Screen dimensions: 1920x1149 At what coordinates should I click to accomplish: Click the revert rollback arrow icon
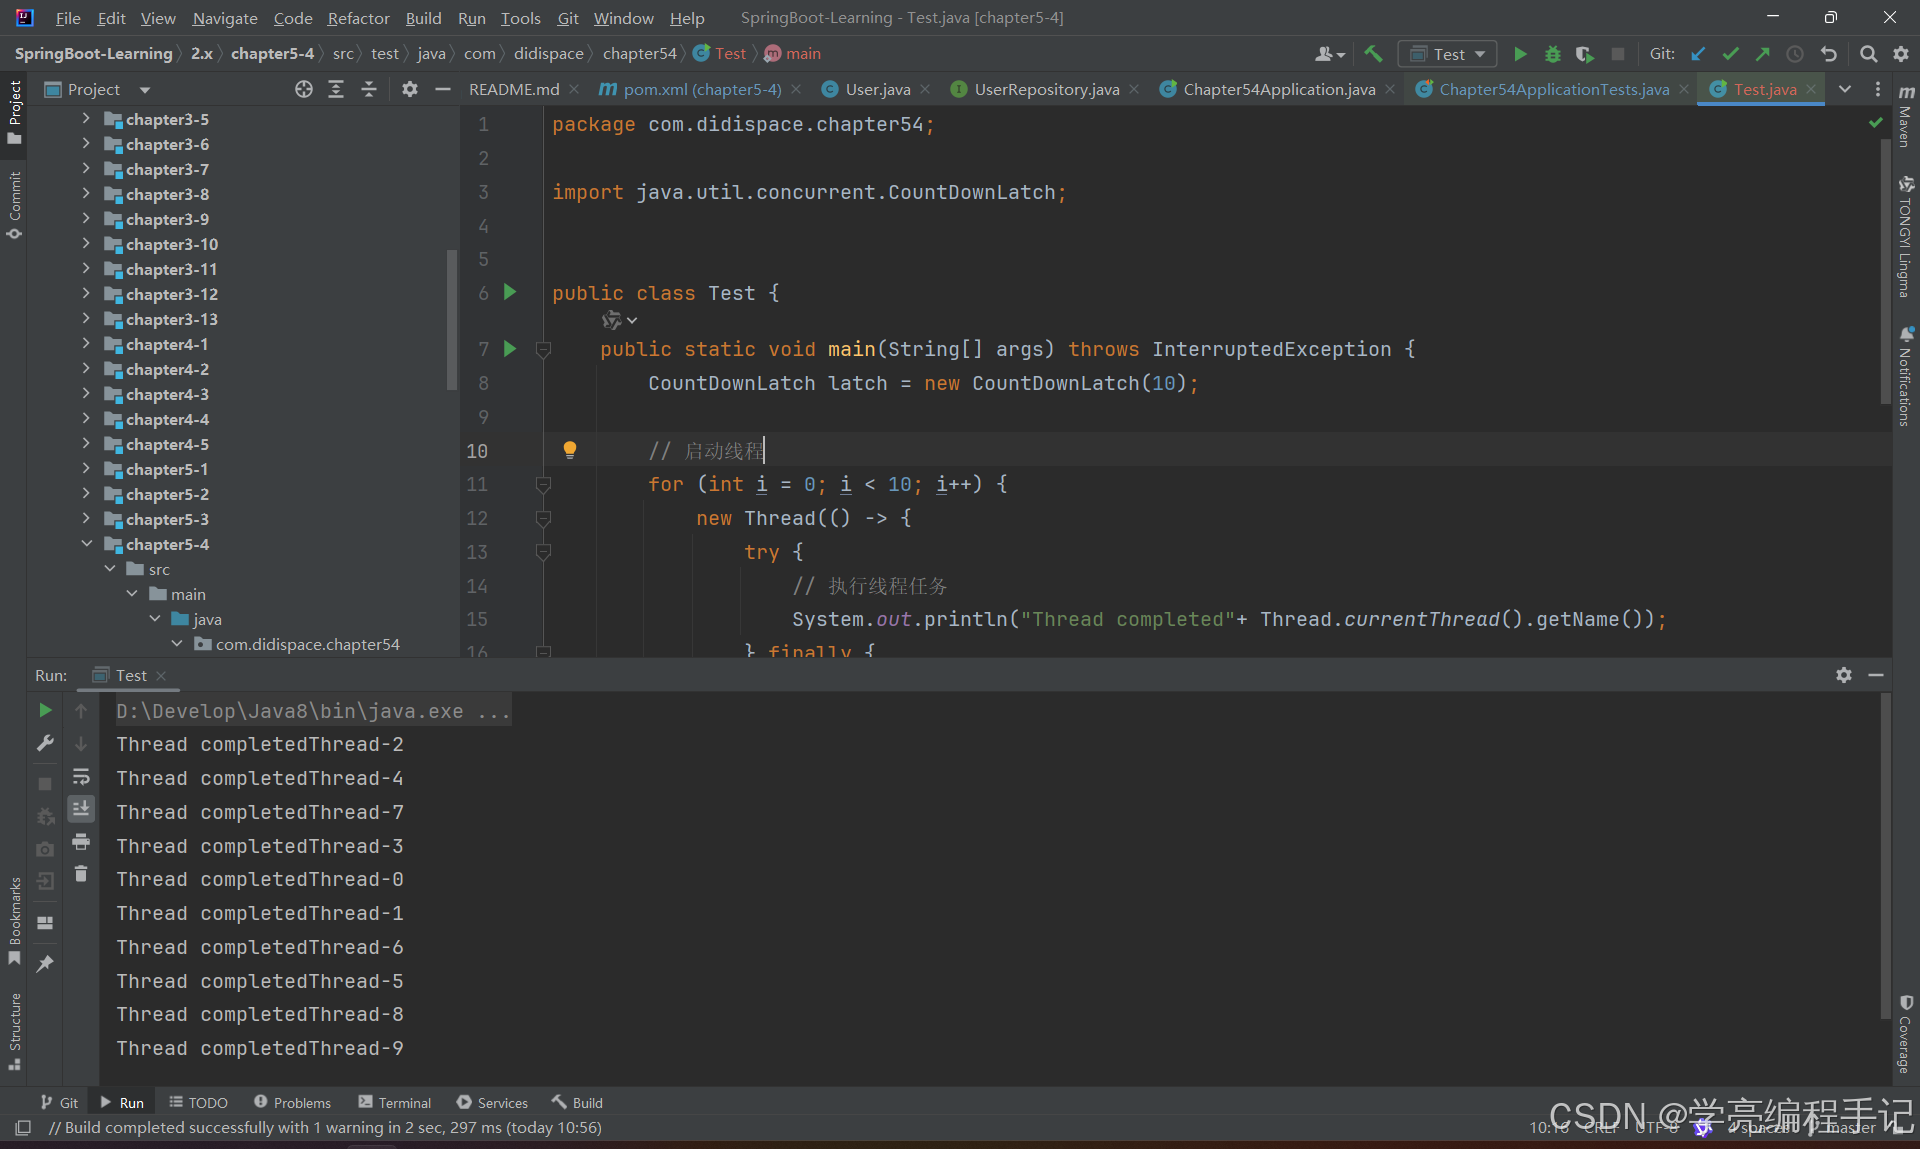pos(1829,54)
